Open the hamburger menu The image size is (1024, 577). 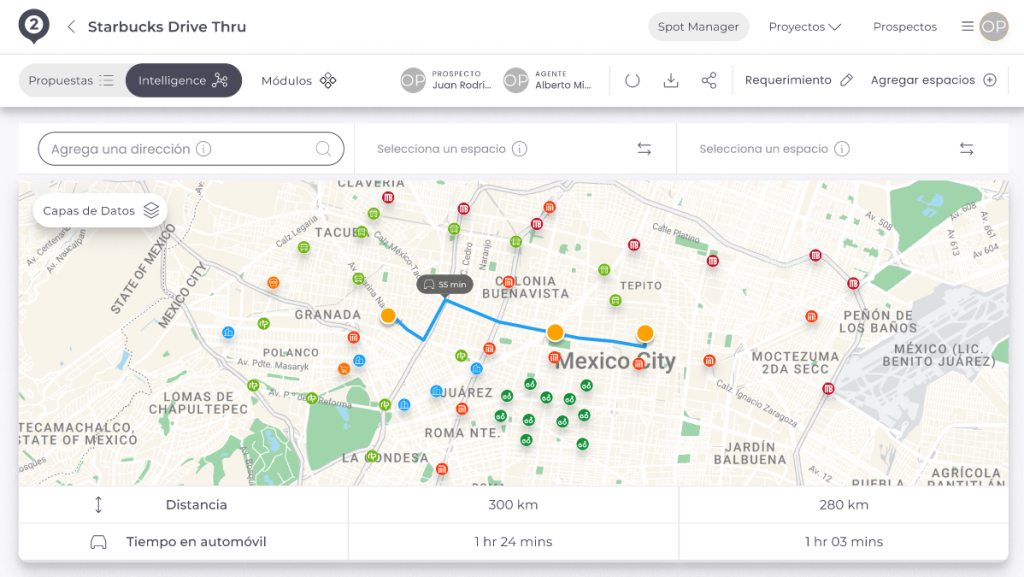967,26
